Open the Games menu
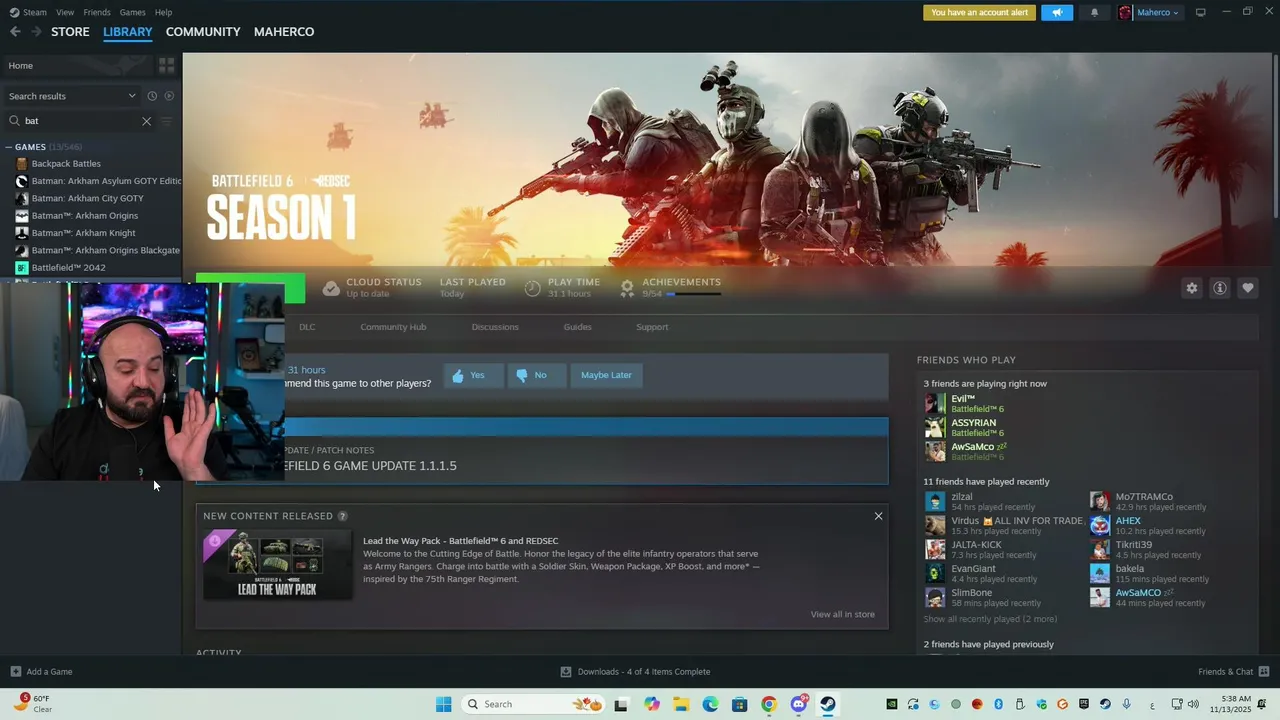Image resolution: width=1280 pixels, height=720 pixels. click(132, 12)
